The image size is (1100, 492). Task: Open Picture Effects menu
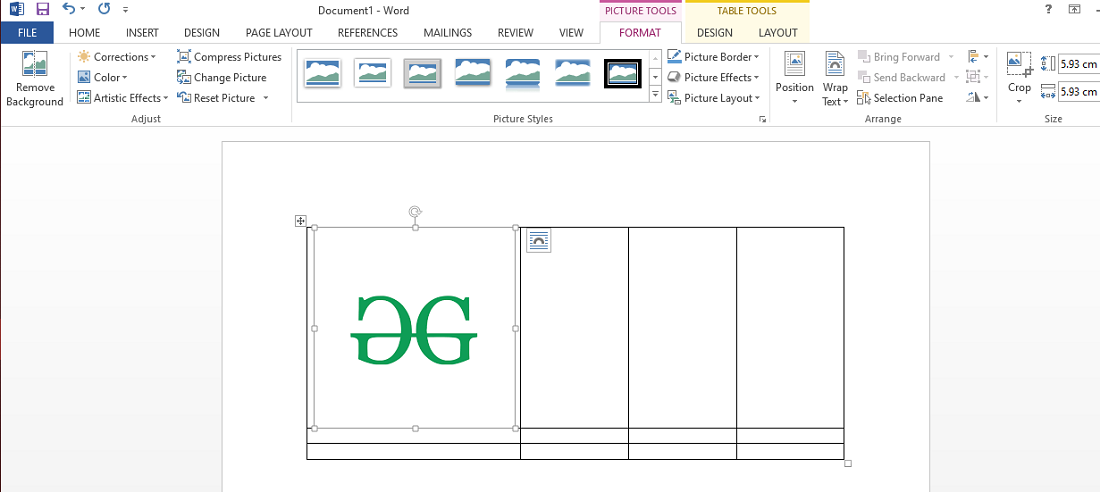pos(713,77)
